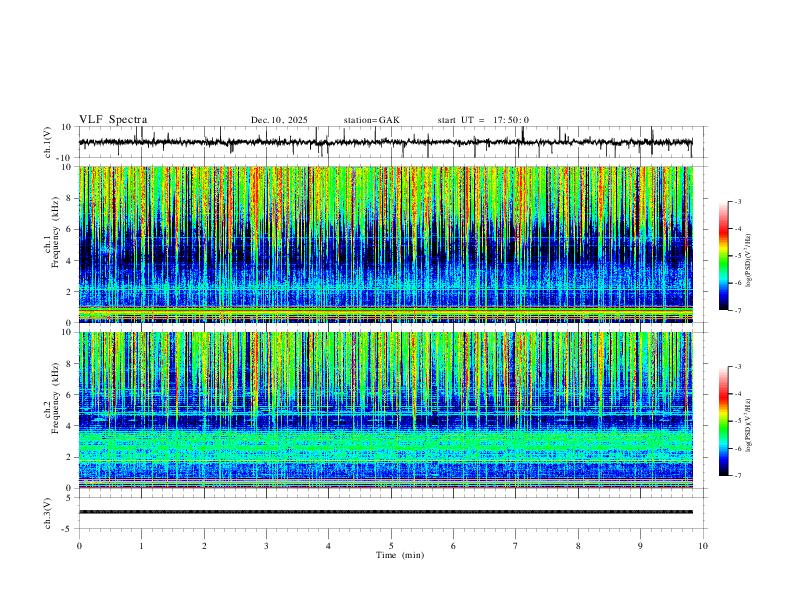Click the "station=GAK" label
The height and width of the screenshot is (612, 792).
tap(371, 120)
